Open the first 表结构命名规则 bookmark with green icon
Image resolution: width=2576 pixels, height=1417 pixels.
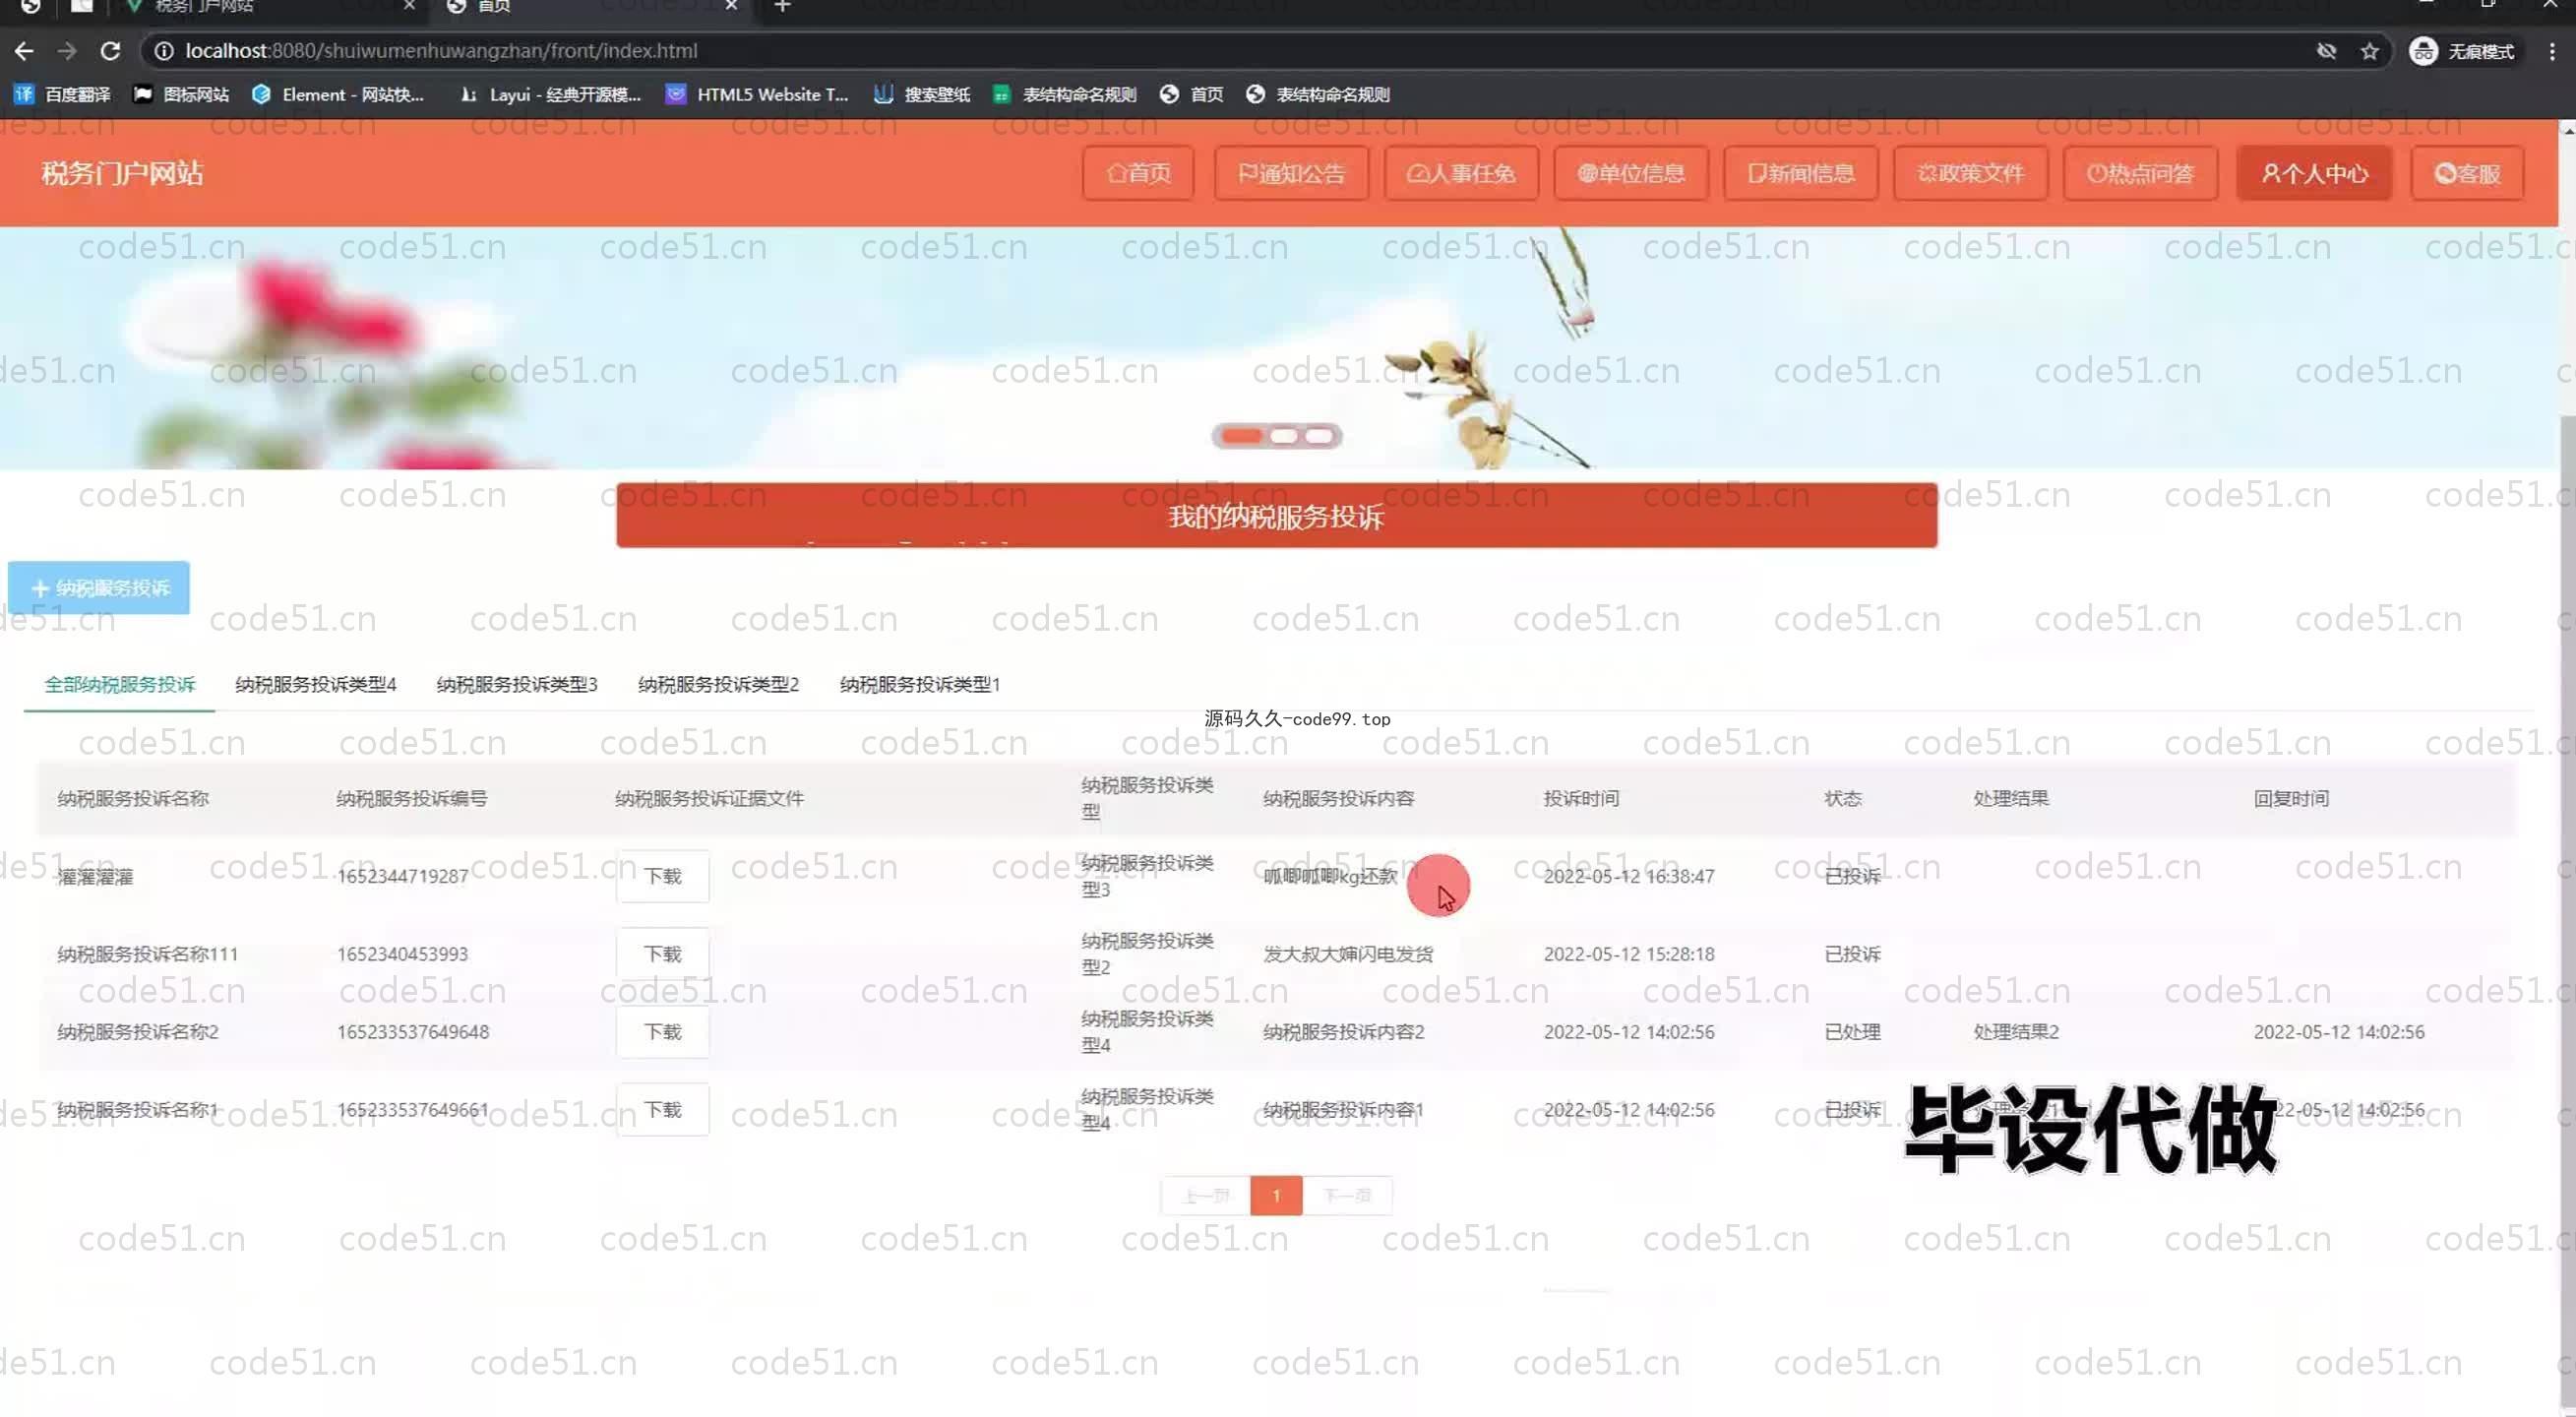[1064, 94]
